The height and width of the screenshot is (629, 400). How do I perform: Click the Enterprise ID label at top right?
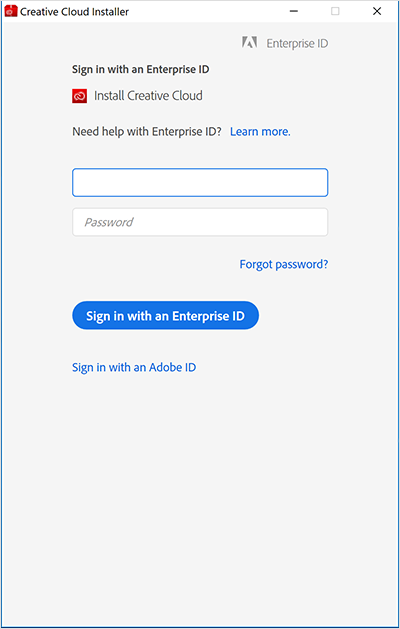[297, 43]
